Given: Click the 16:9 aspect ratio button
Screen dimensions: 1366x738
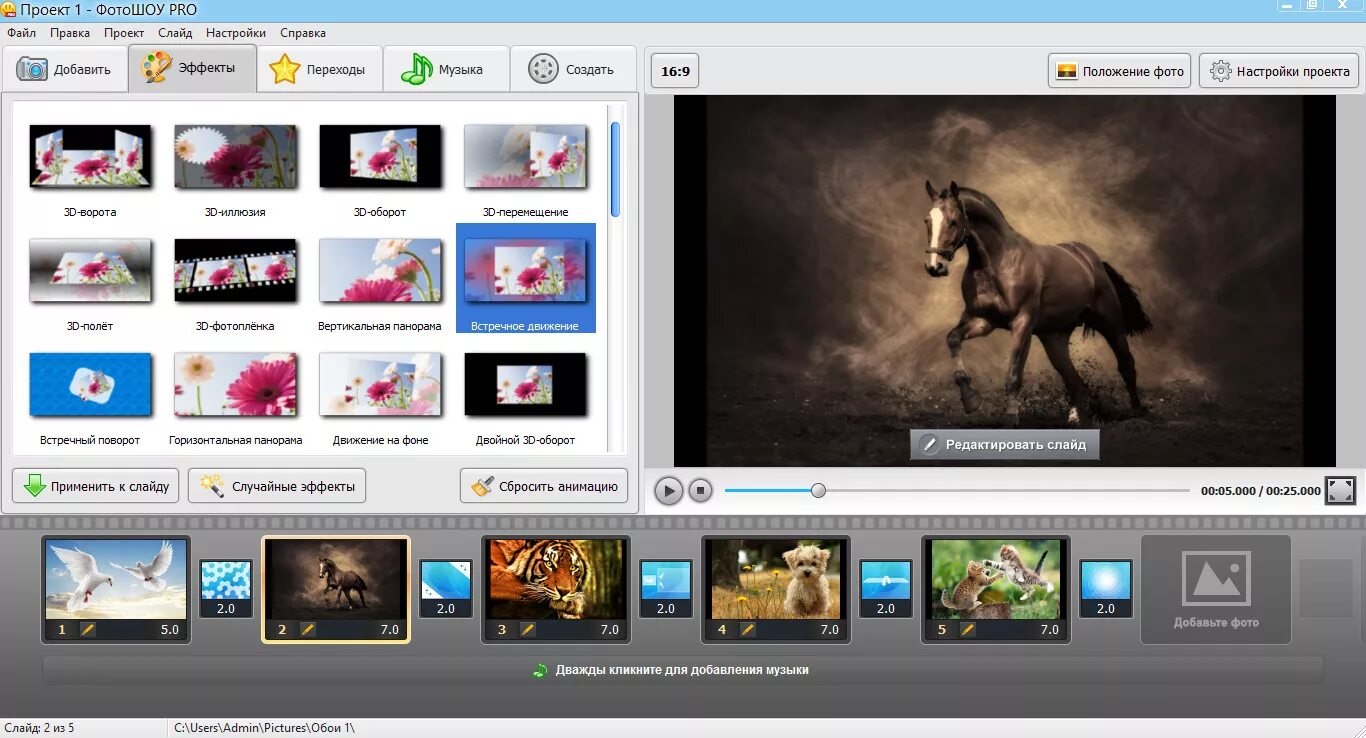Looking at the screenshot, I should coord(675,71).
